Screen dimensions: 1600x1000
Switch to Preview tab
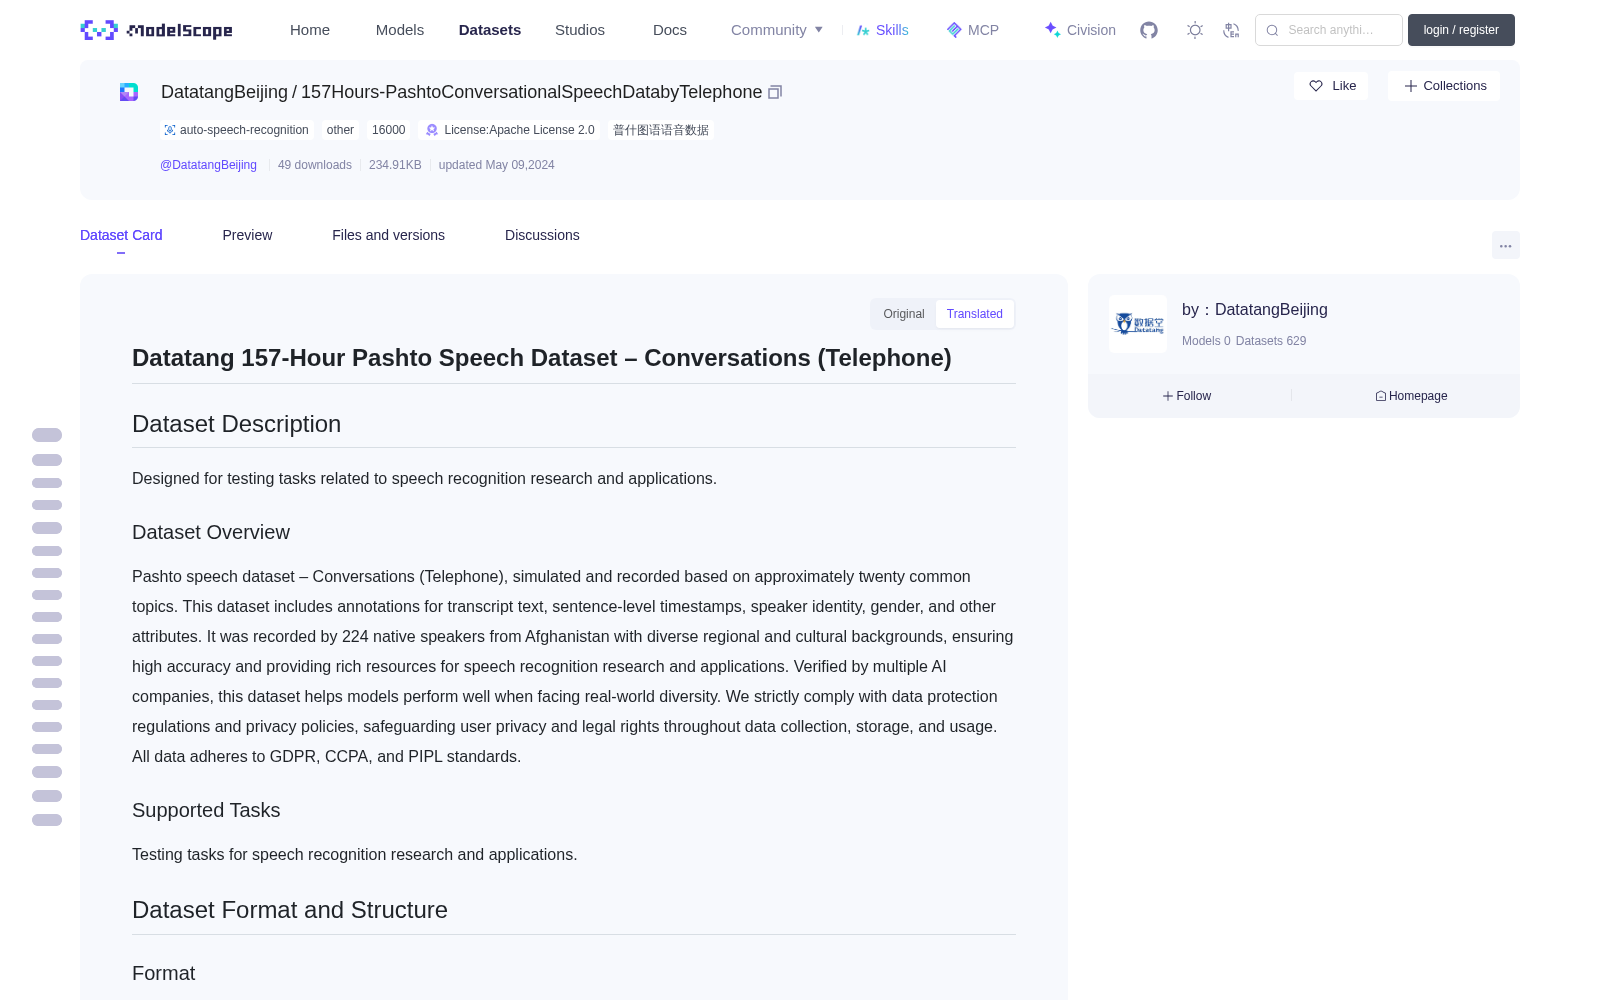click(247, 235)
